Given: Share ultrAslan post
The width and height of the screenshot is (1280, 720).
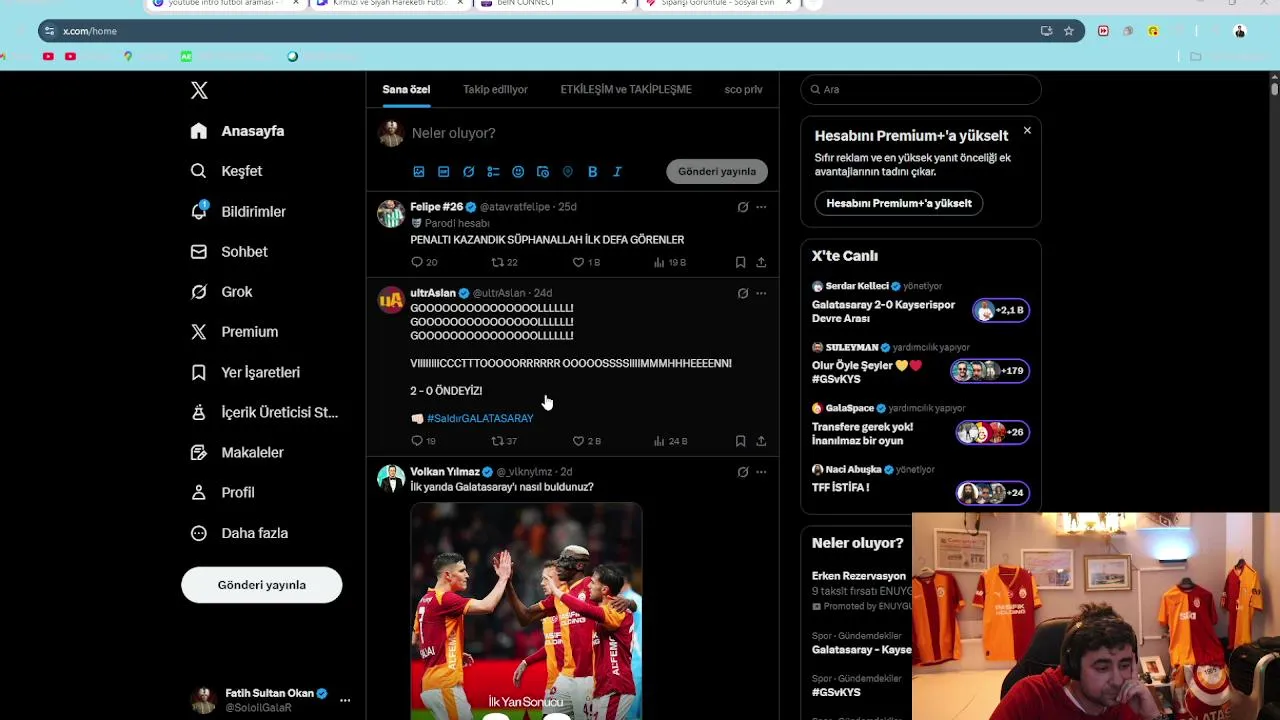Looking at the screenshot, I should click(761, 441).
